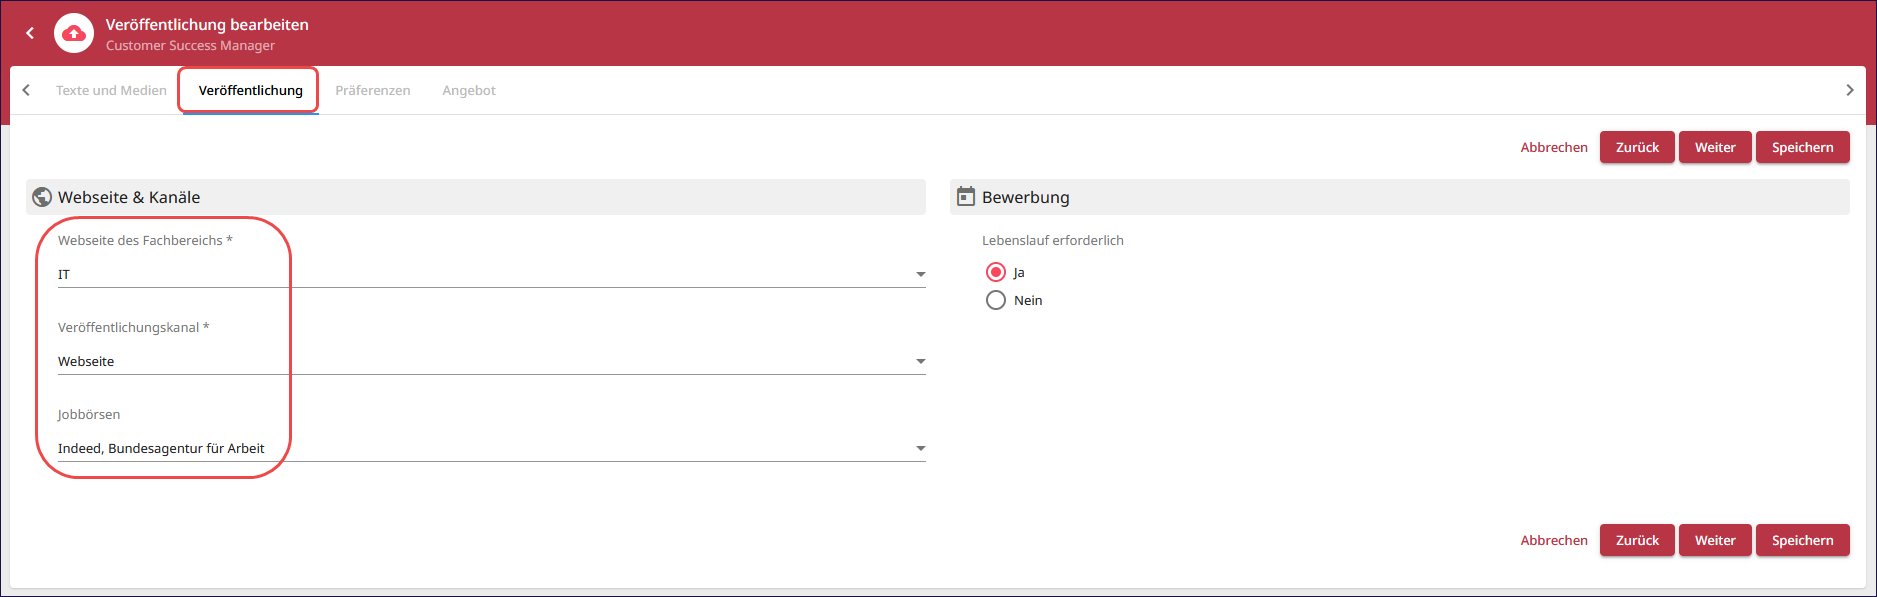Open the Jobbörsen dropdown list
Viewport: 1877px width, 597px height.
492,448
